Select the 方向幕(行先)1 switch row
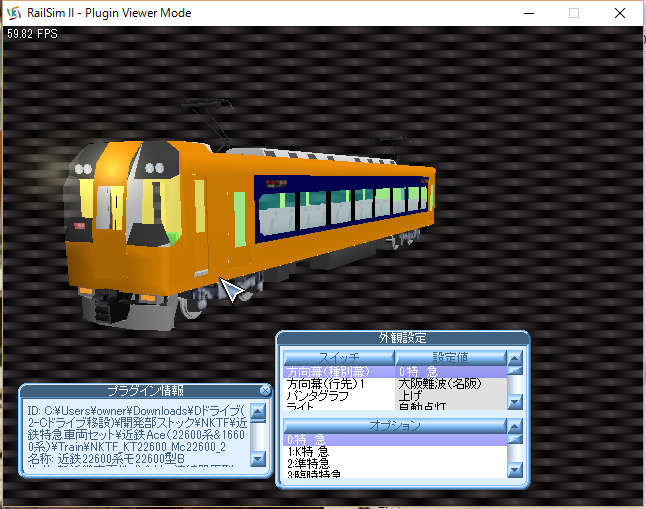The image size is (646, 509). pos(339,384)
